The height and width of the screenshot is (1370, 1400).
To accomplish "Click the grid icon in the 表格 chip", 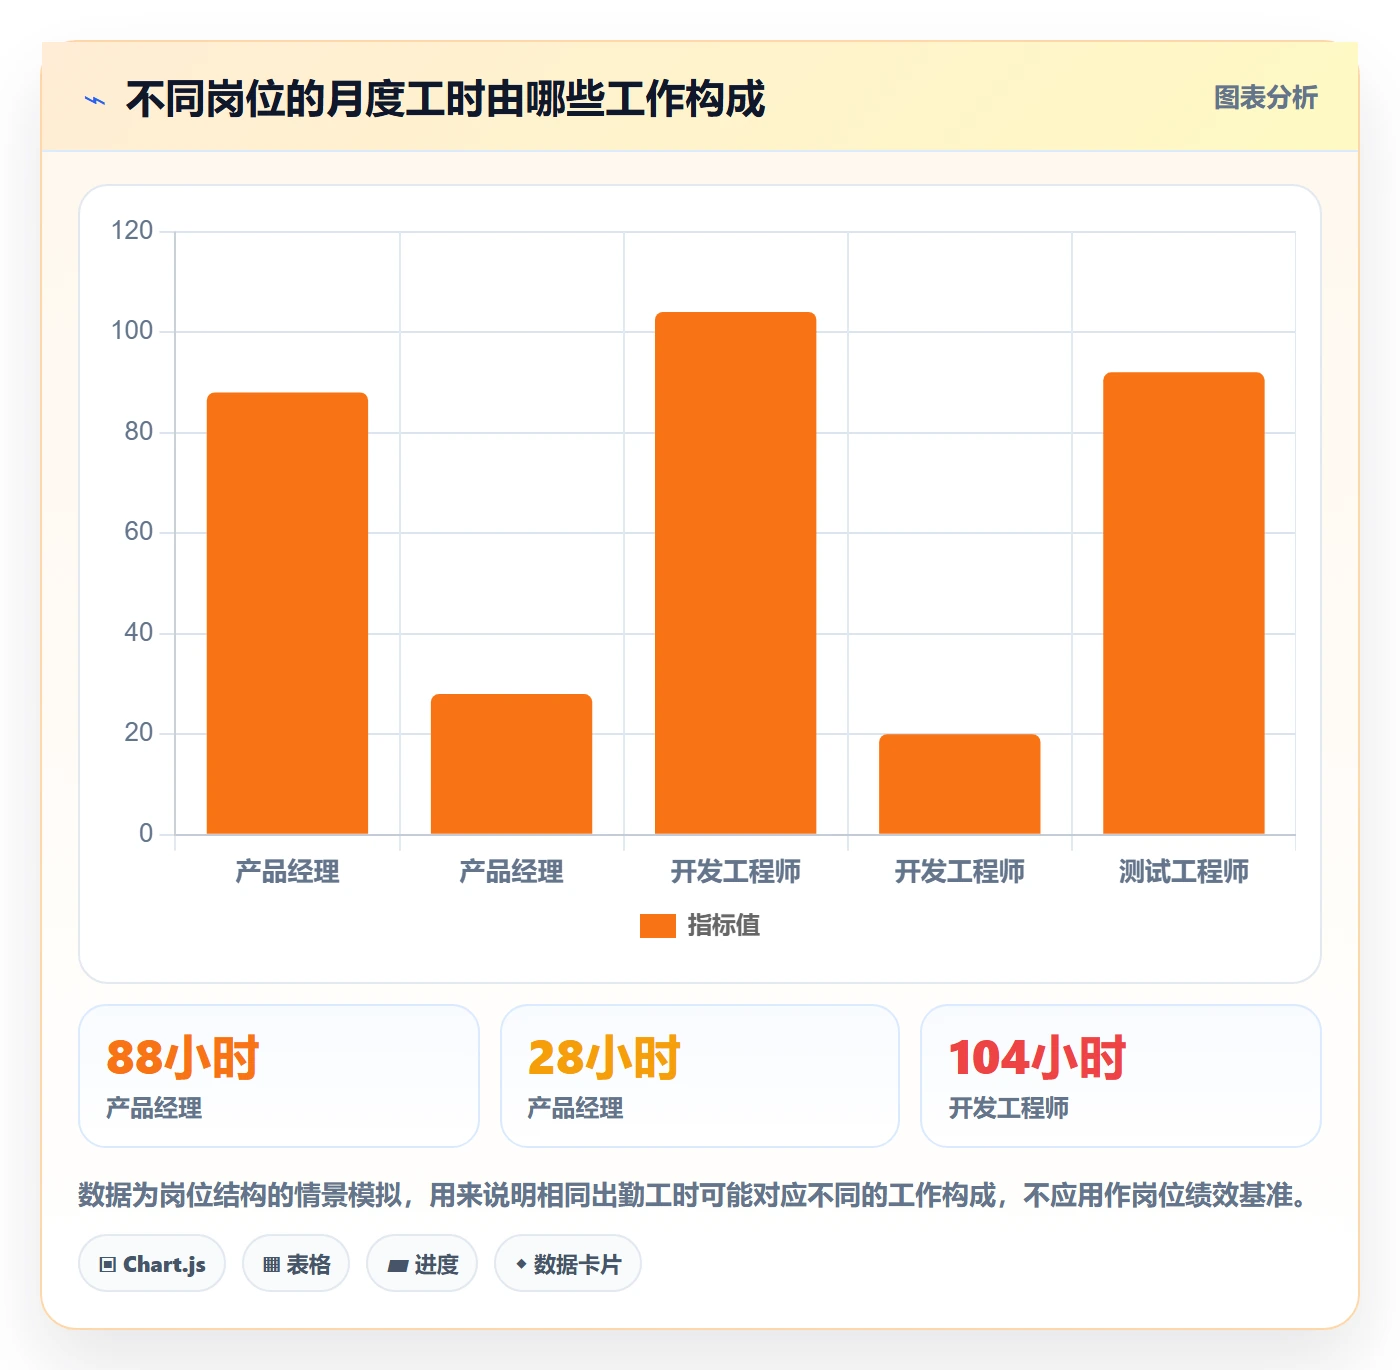I will (x=271, y=1265).
